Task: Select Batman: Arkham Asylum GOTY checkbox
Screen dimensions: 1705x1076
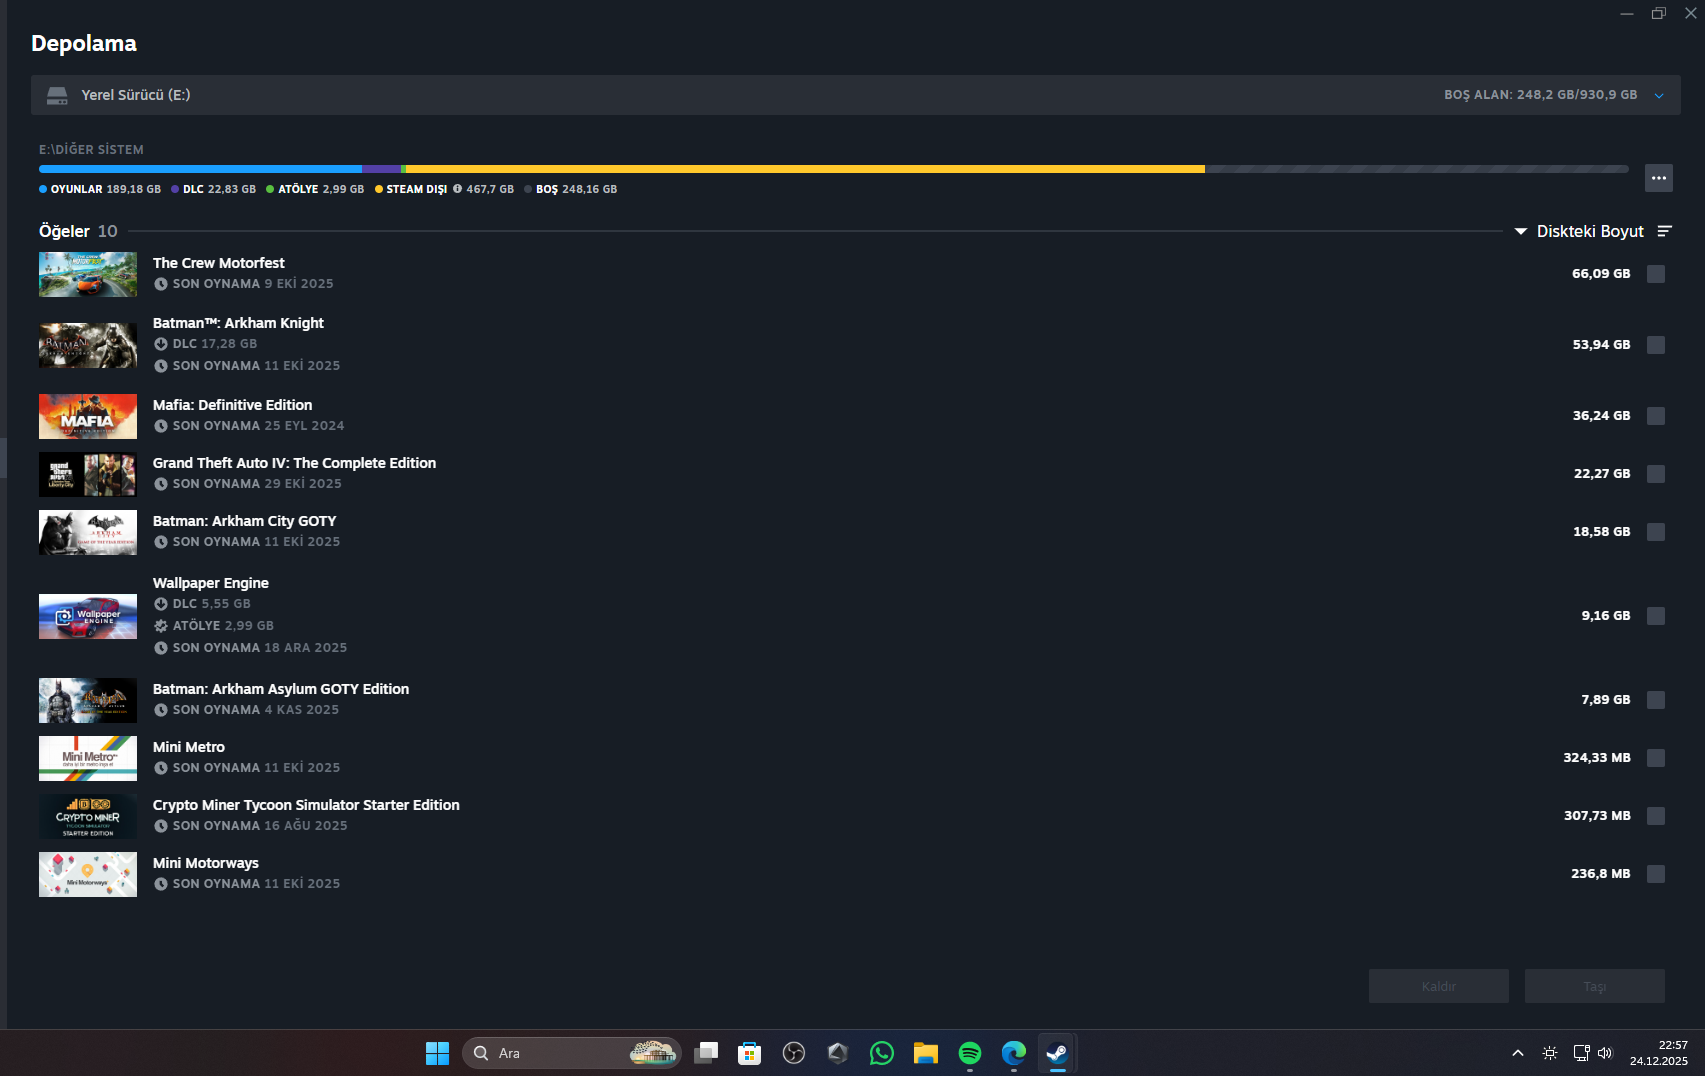Action: pos(1656,700)
